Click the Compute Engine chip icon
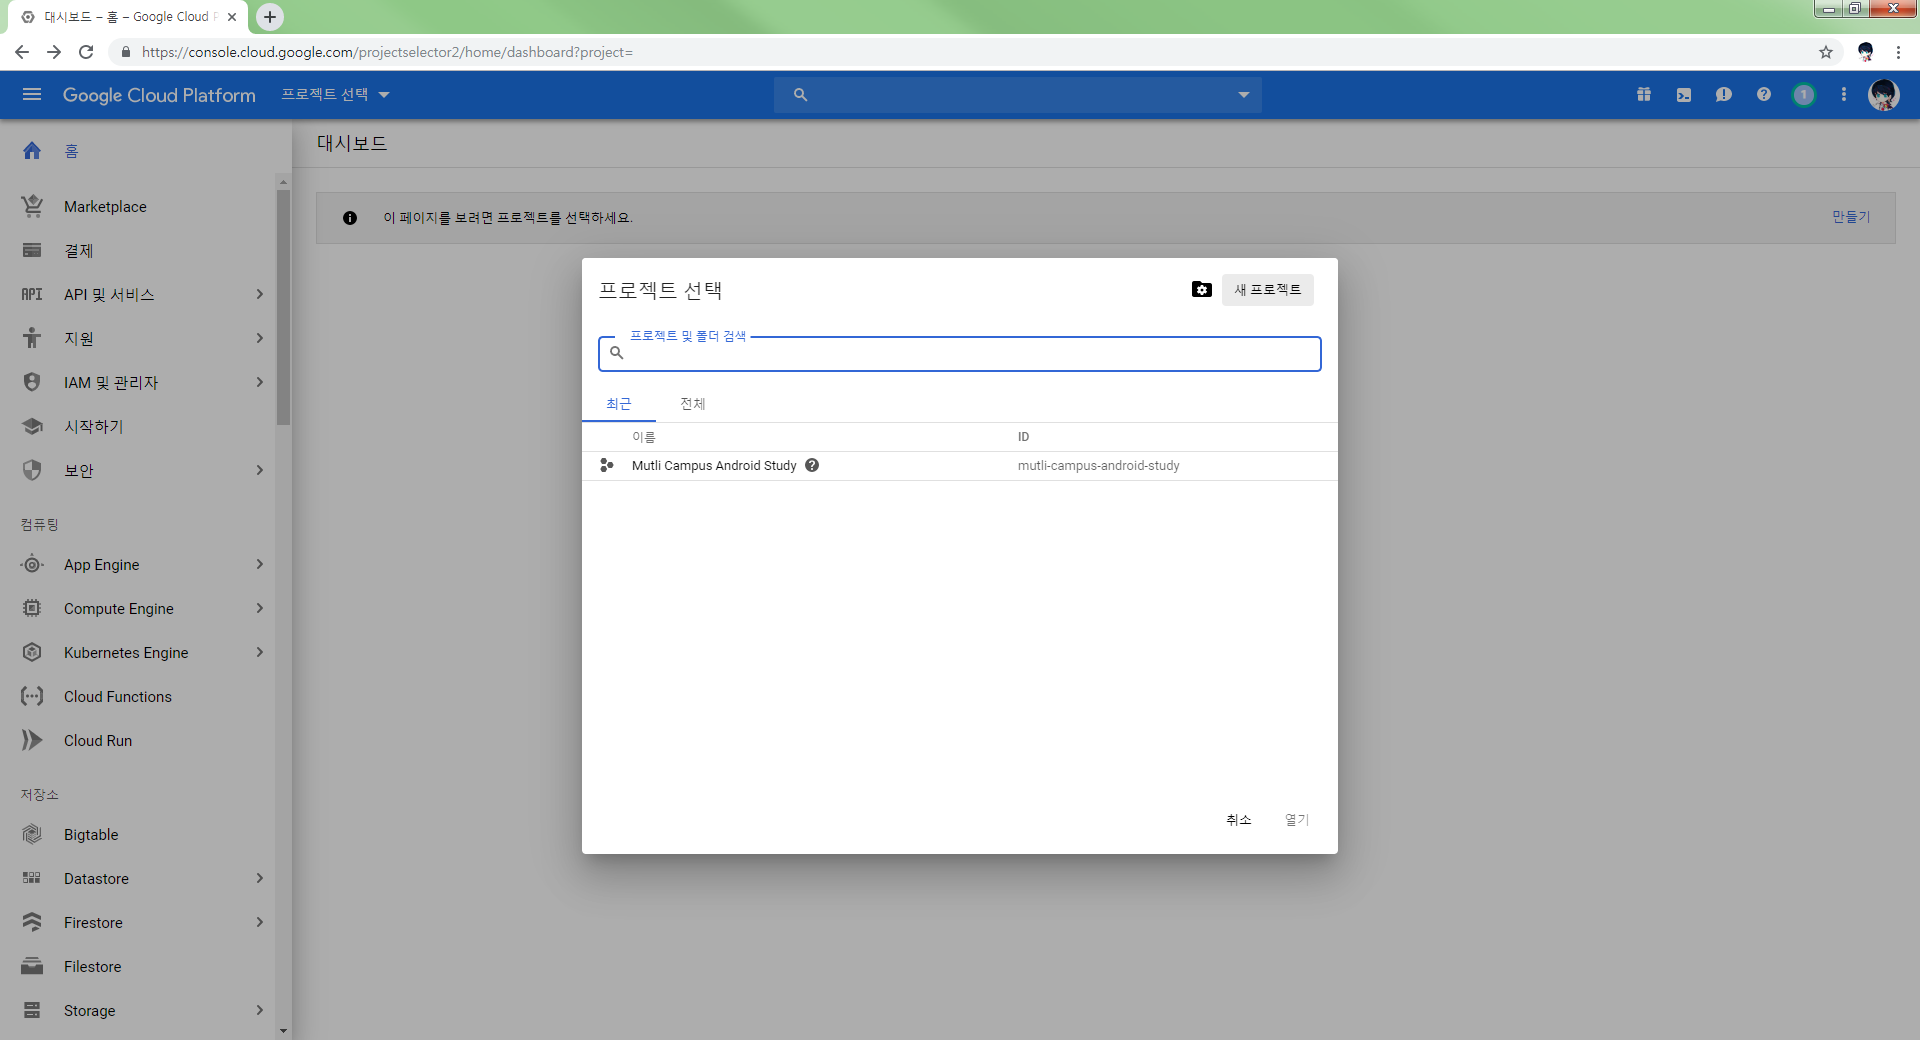This screenshot has height=1040, width=1920. click(x=32, y=608)
